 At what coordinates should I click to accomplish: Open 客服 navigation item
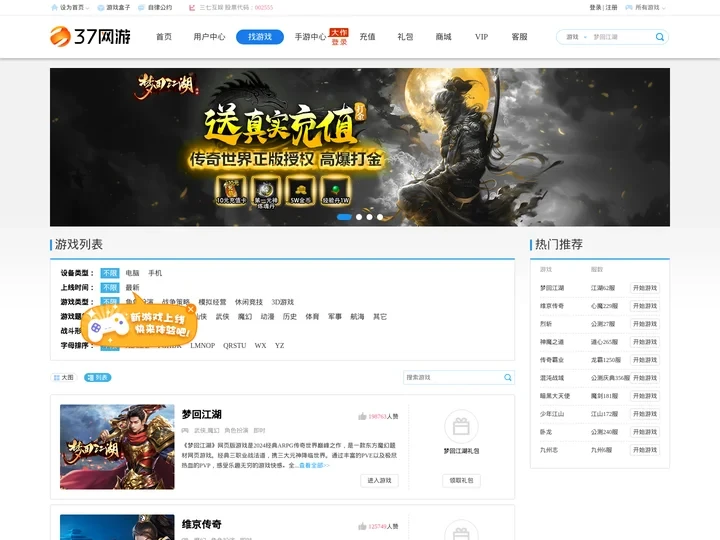tap(519, 37)
